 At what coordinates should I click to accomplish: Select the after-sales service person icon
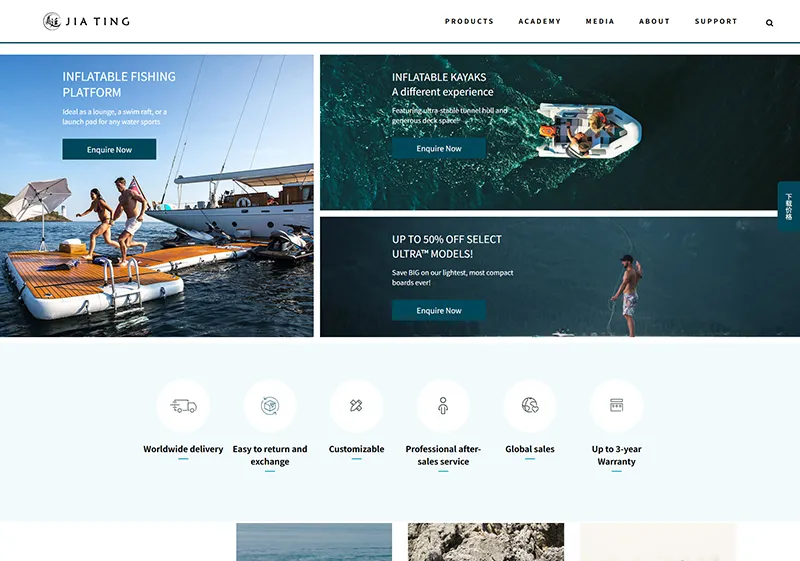pos(443,406)
